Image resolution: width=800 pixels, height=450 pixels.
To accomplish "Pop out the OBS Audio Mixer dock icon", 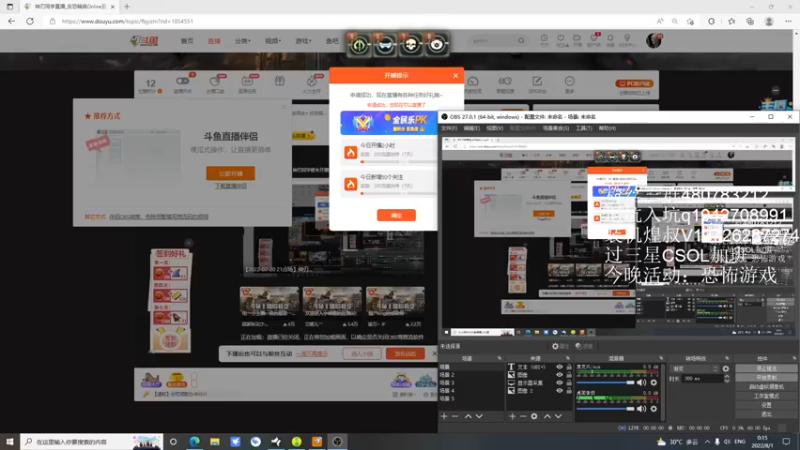I will coord(661,358).
